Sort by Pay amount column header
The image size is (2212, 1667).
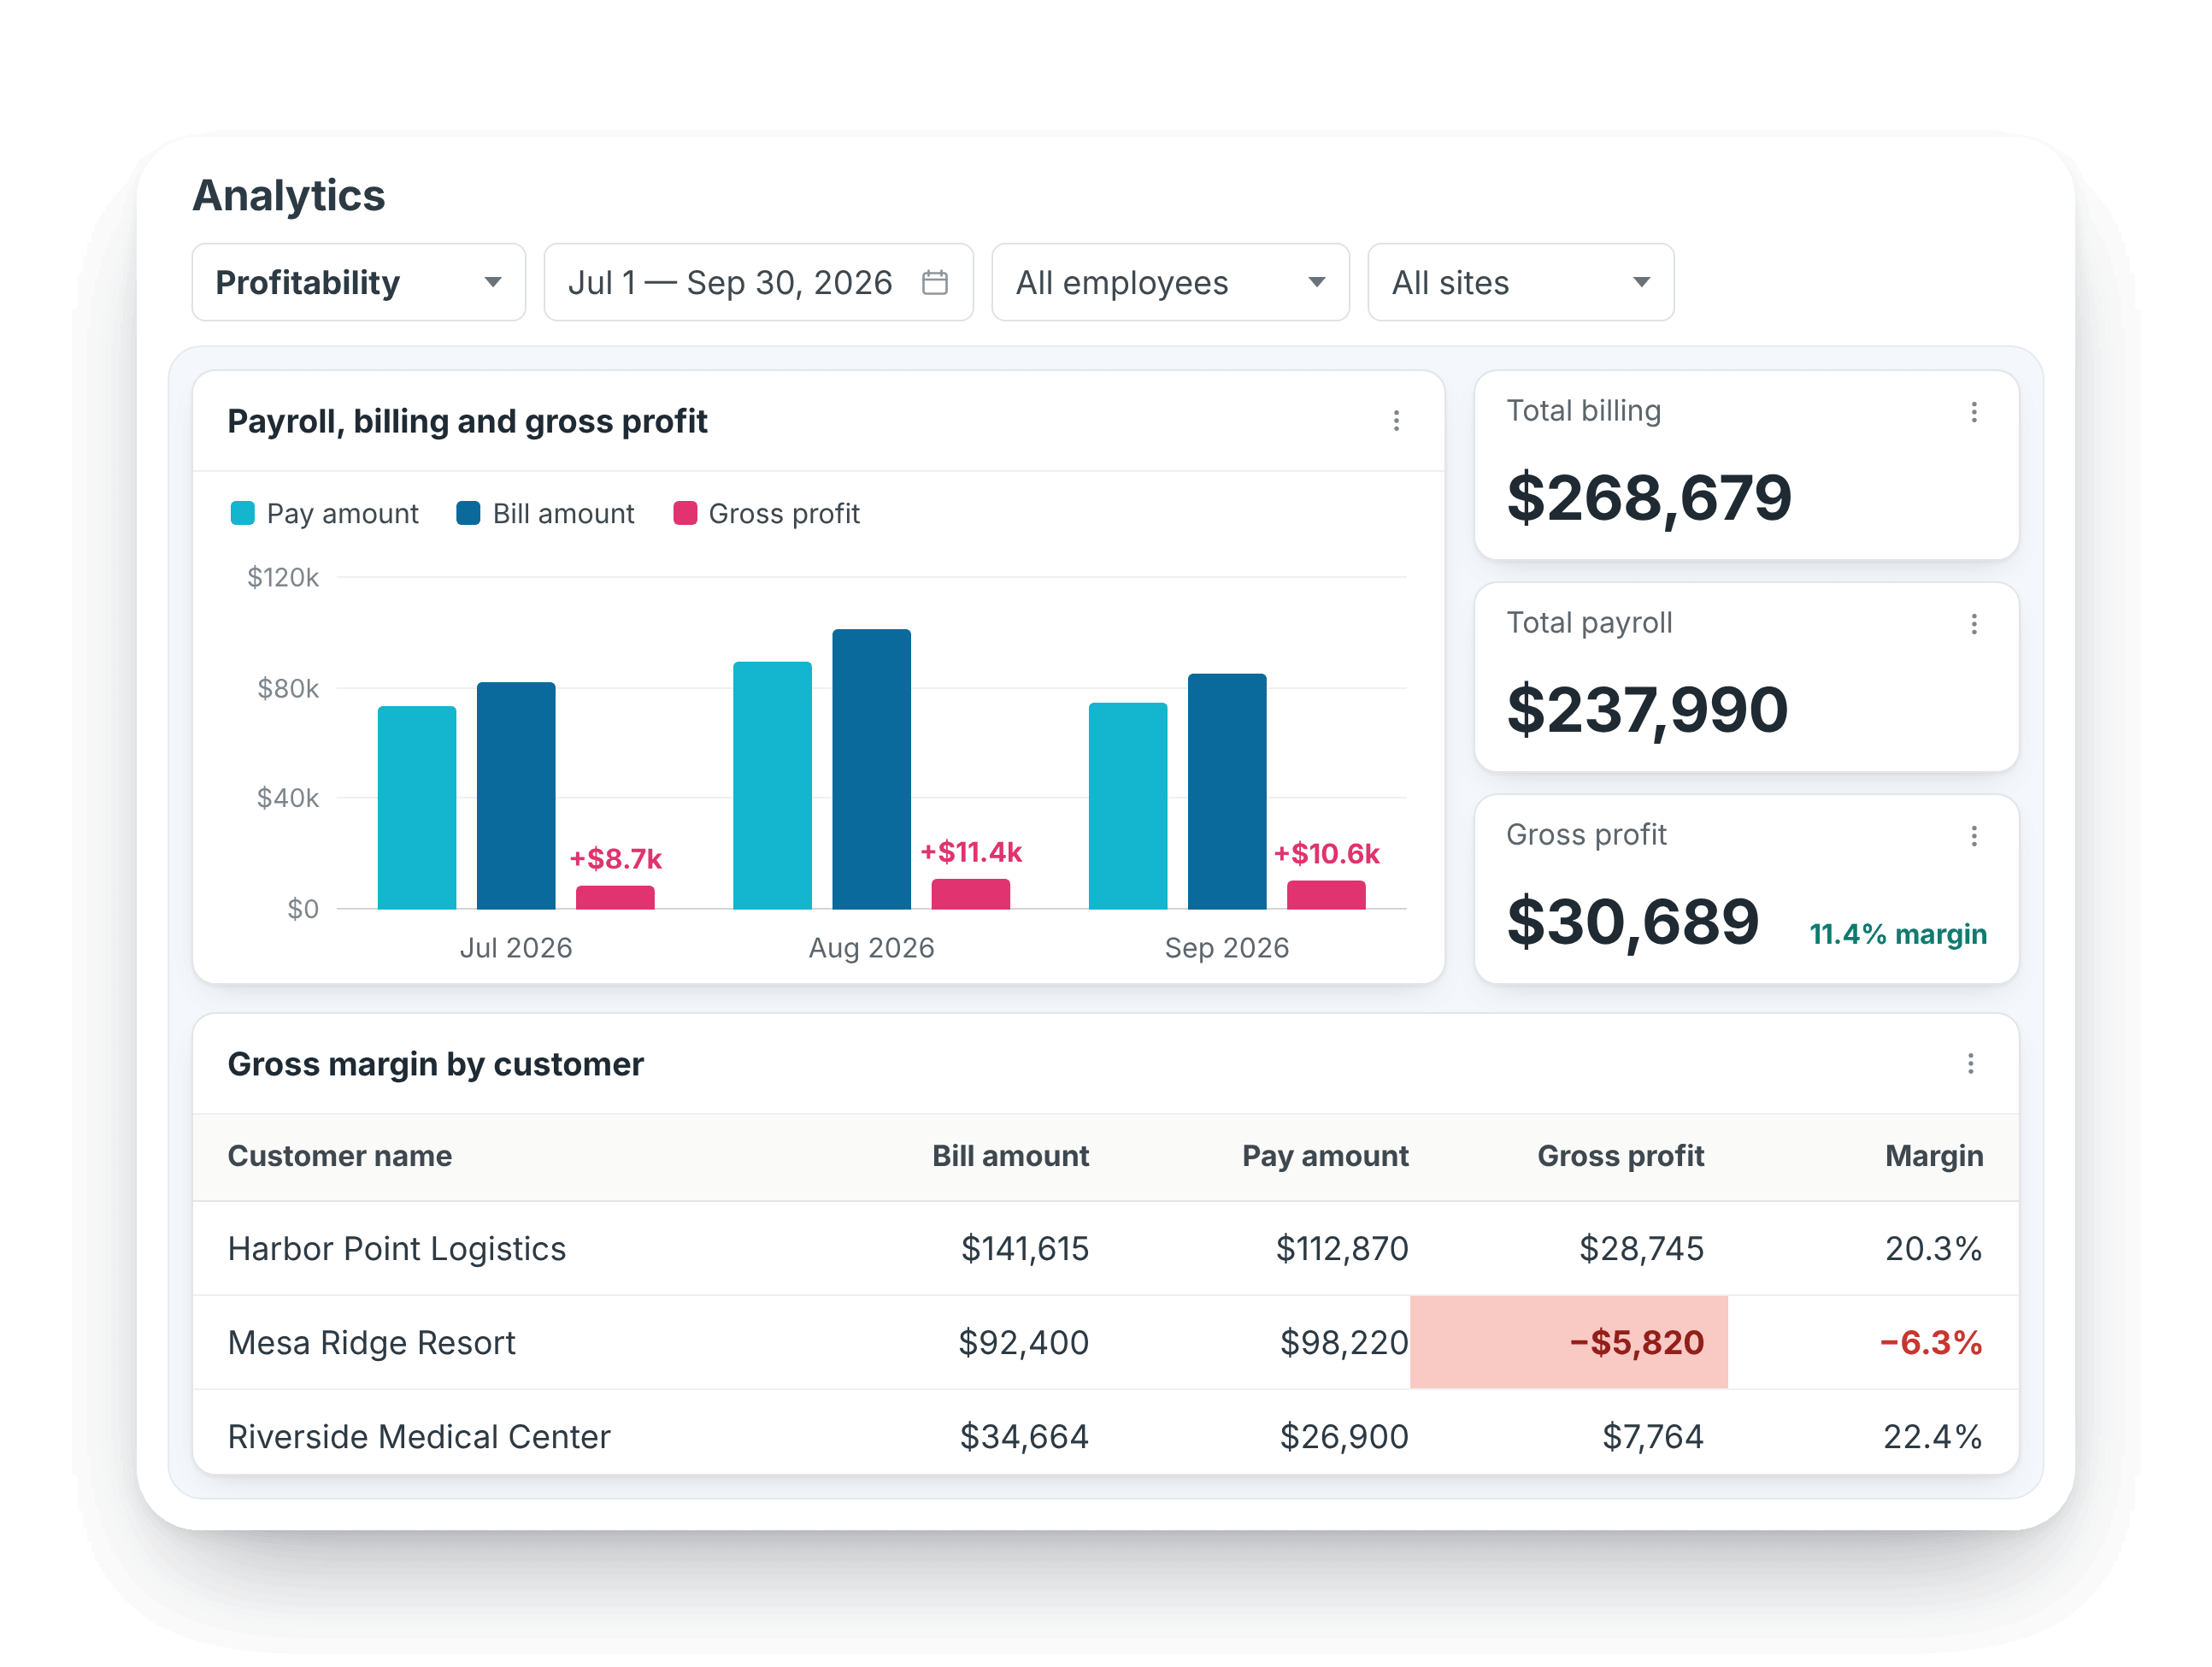(x=1325, y=1156)
